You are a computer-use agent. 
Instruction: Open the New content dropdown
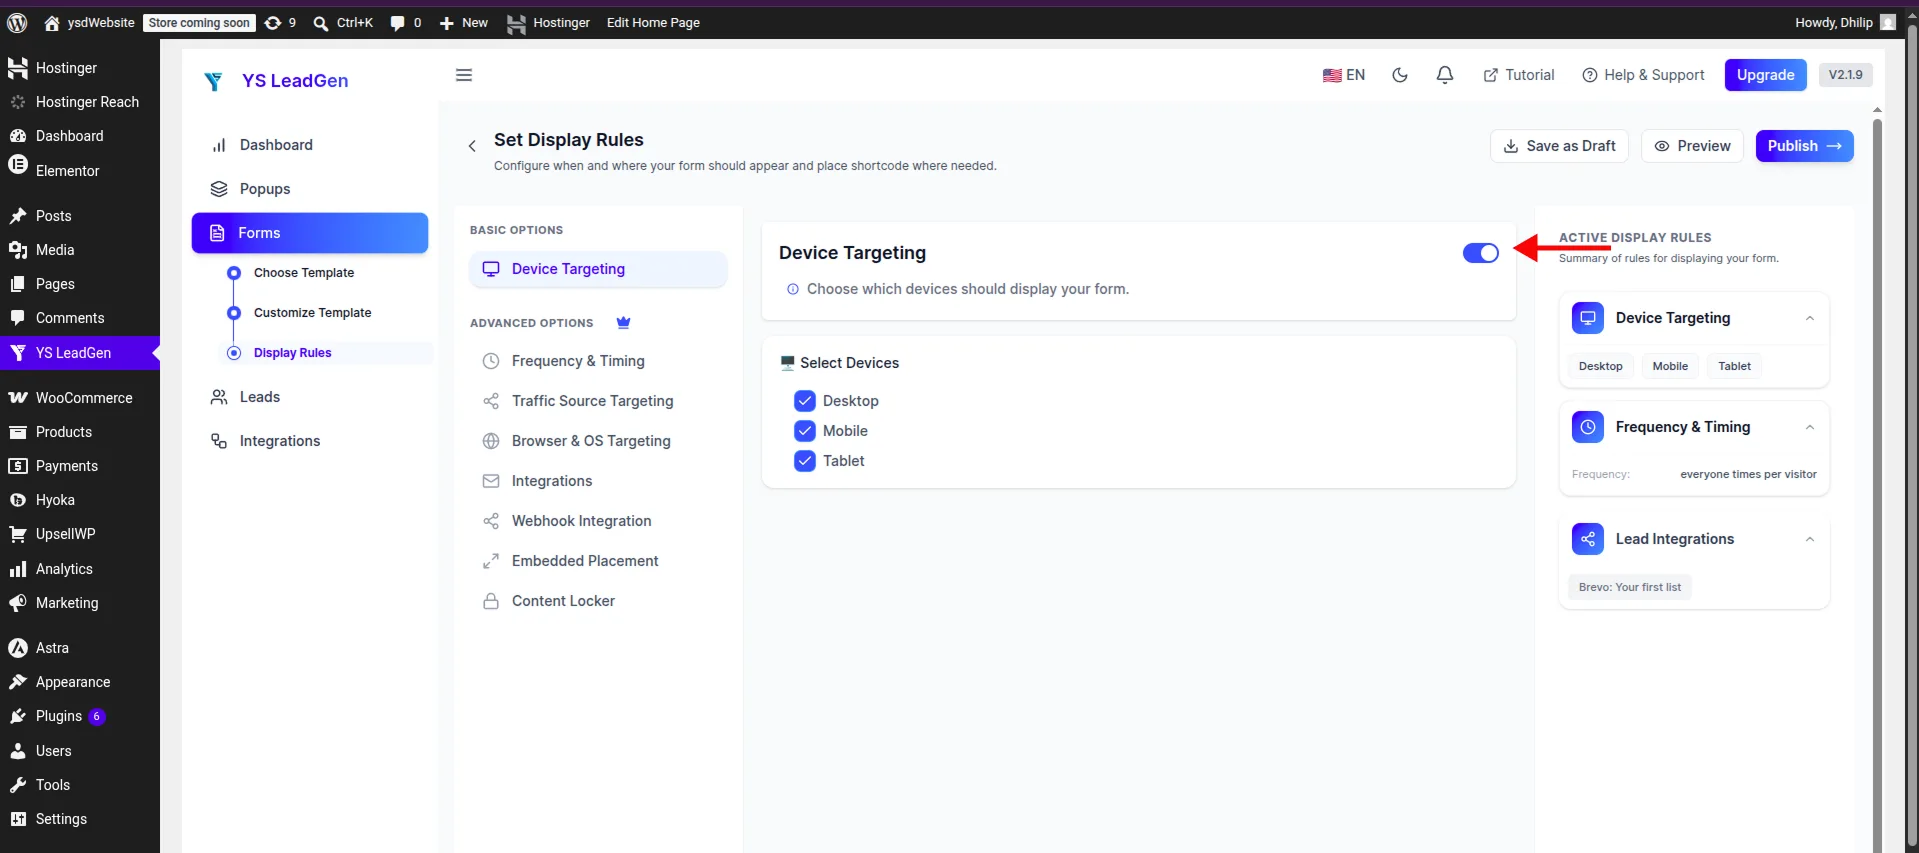464,23
